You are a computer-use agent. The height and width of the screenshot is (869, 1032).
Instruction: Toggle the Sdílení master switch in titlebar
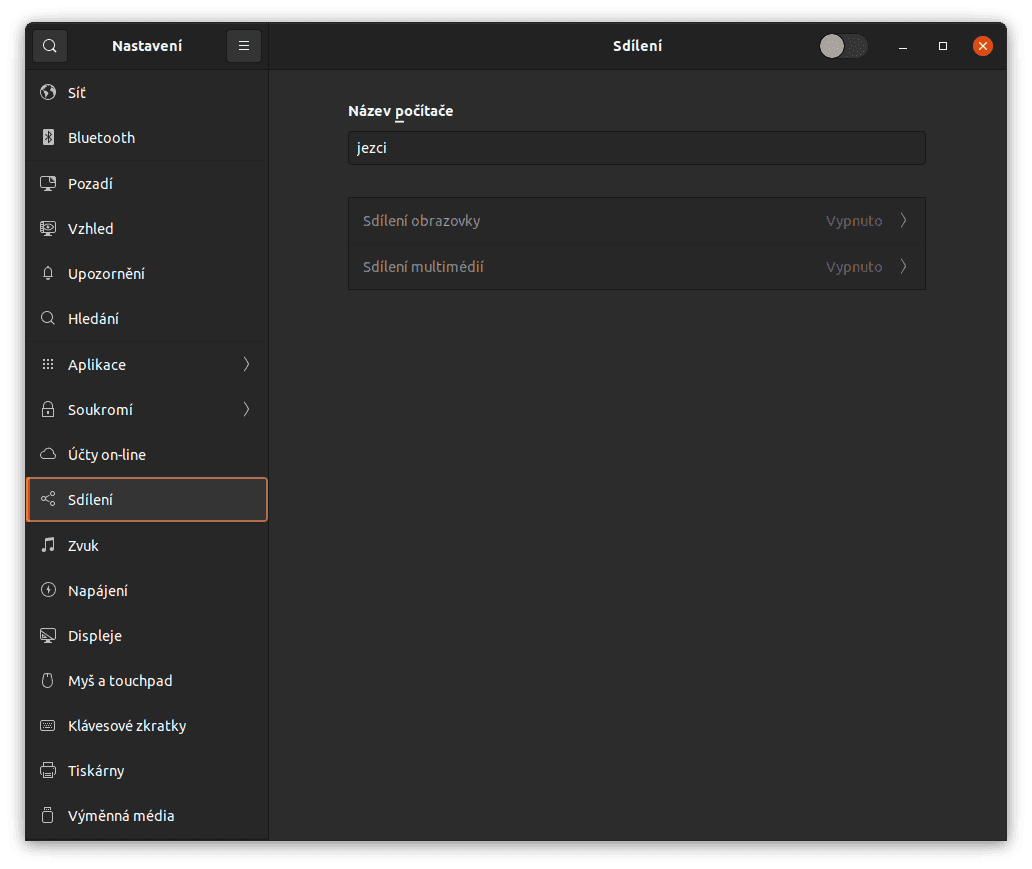point(842,46)
